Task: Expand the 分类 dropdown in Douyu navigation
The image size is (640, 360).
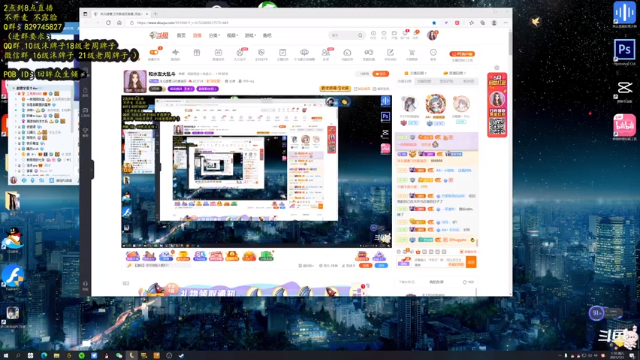Action: [214, 36]
